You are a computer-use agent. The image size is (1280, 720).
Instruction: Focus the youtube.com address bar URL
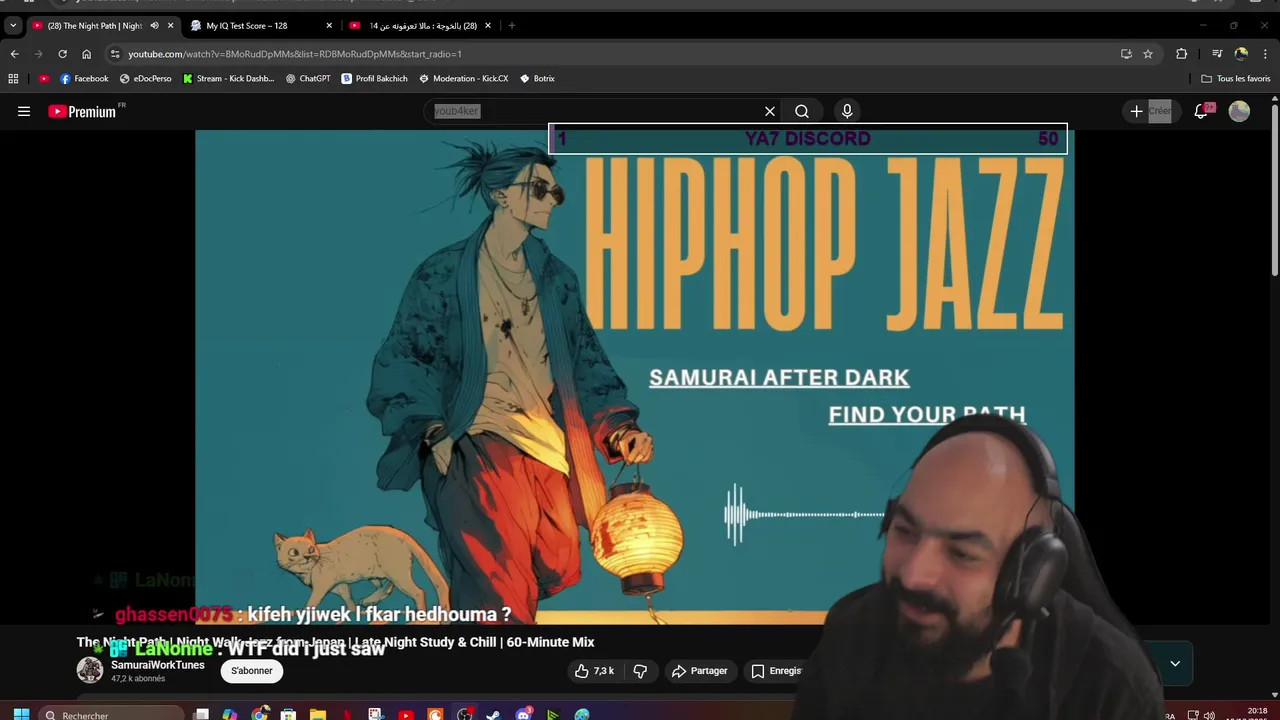coord(295,54)
